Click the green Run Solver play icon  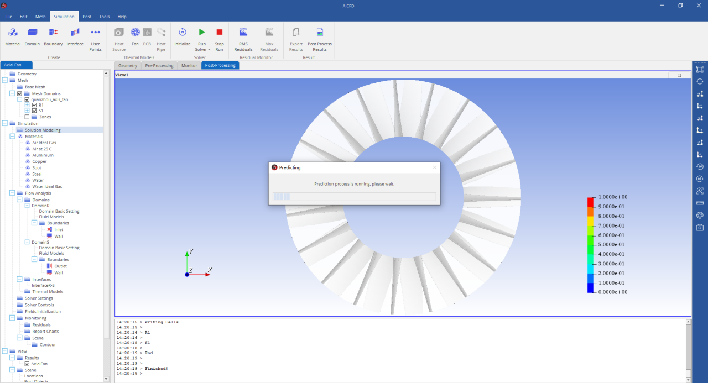click(x=202, y=32)
